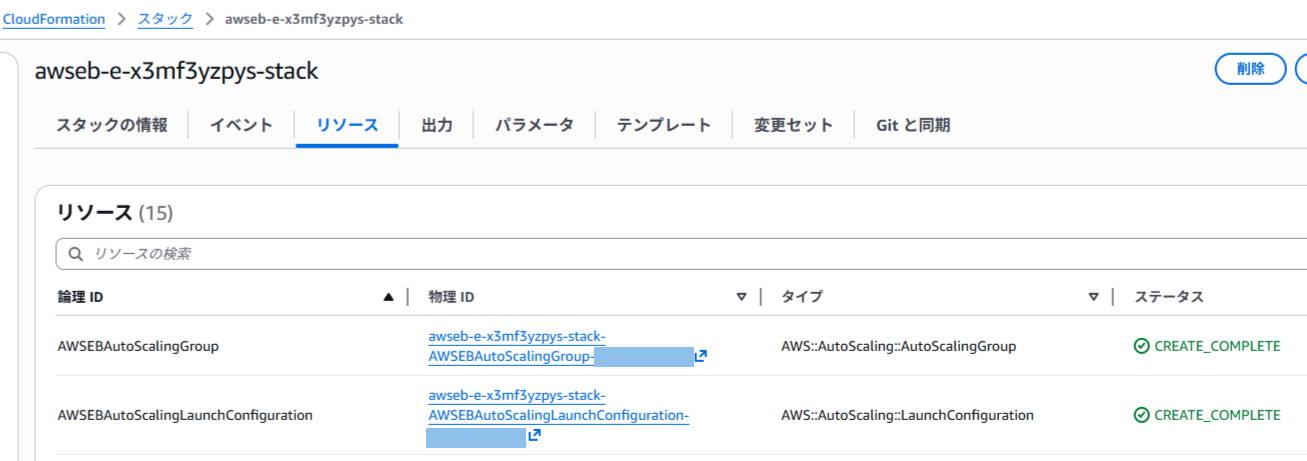Screen dimensions: 1307x461
Task: Open AWSEBAutoScalingGroup physical ID link
Action: (x=517, y=346)
